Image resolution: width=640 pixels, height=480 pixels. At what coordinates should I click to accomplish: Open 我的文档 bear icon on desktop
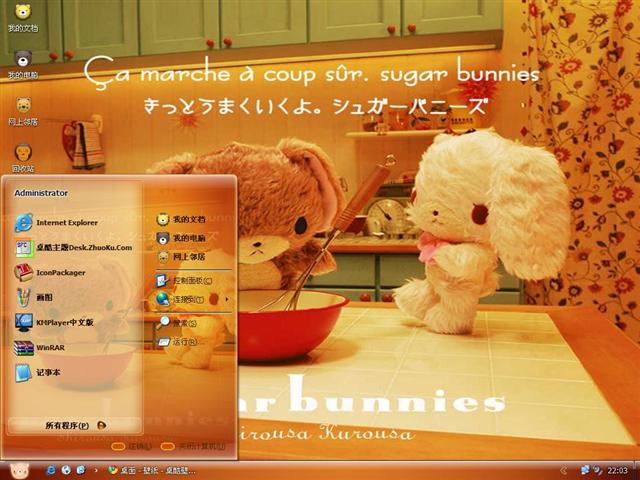coord(23,11)
